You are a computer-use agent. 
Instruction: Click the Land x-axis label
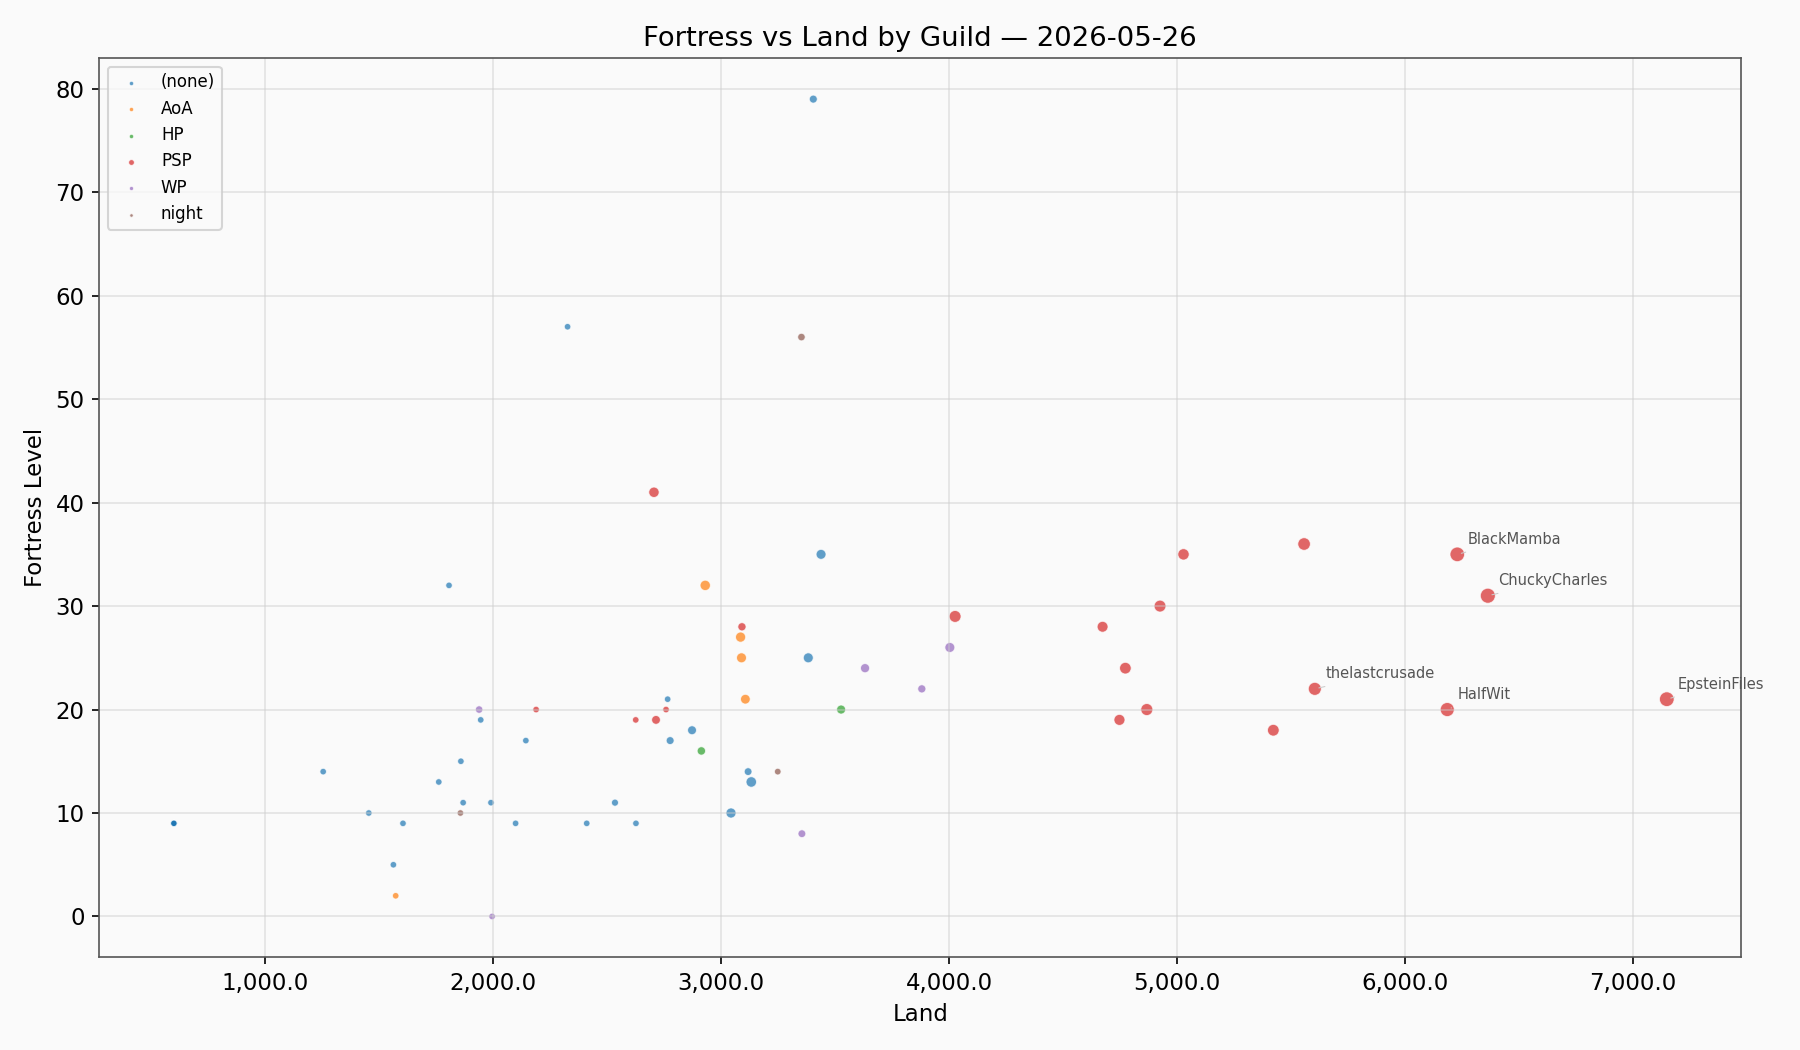point(920,1014)
